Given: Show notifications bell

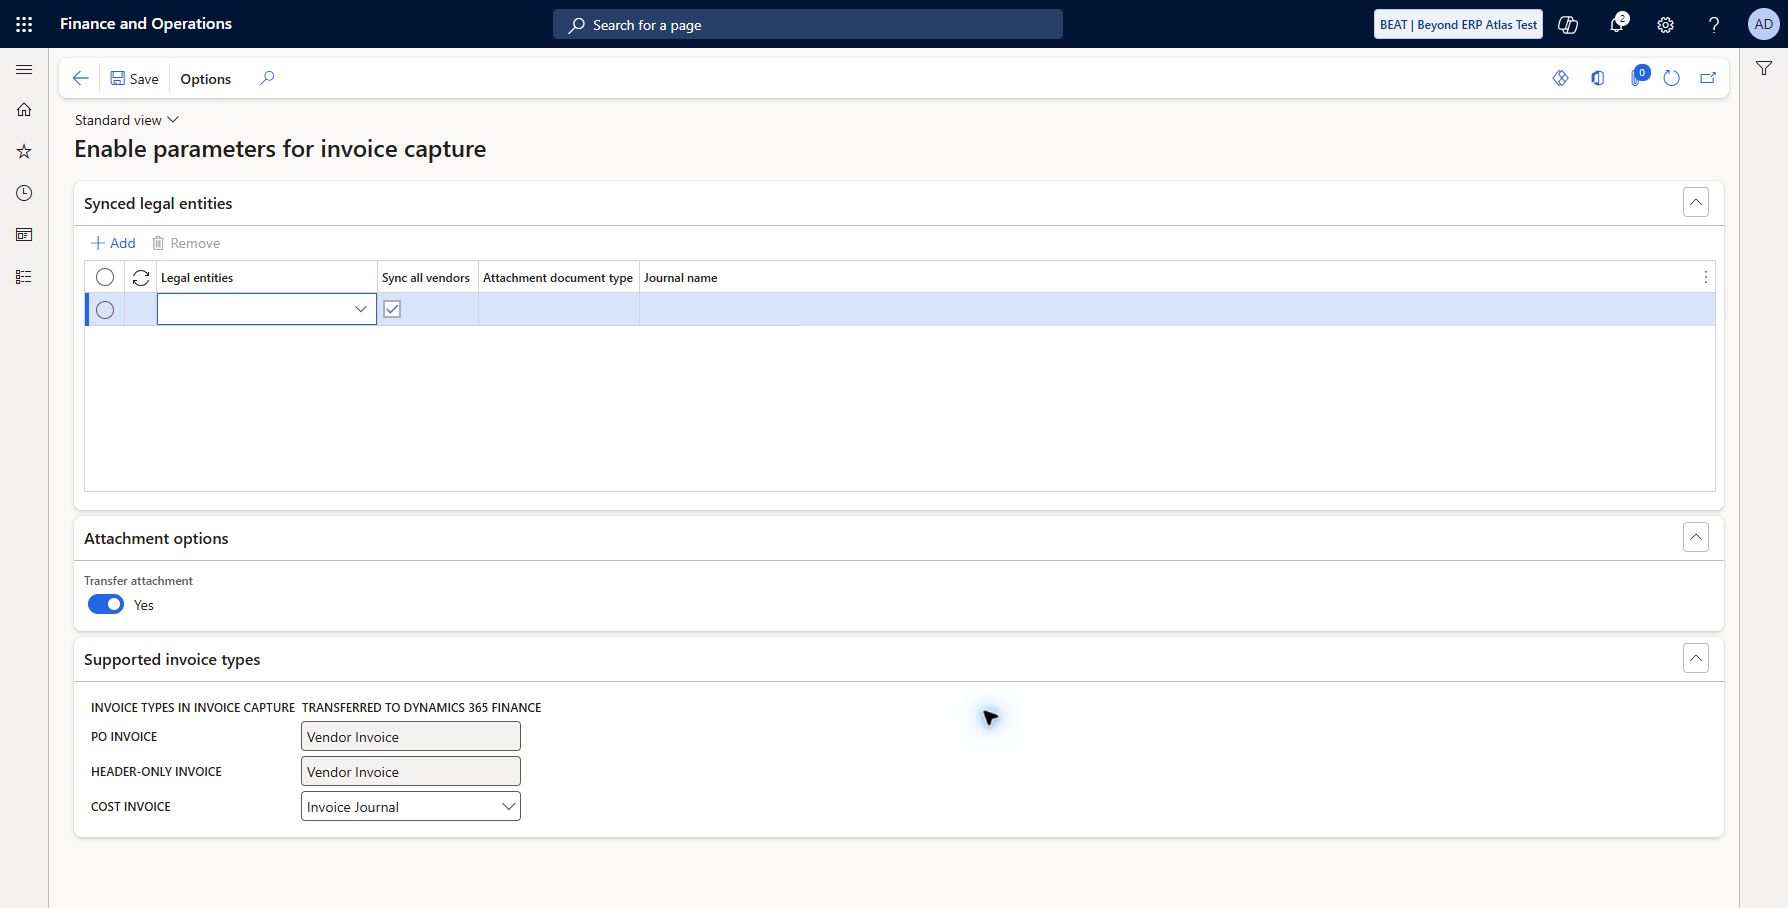Looking at the screenshot, I should click(x=1617, y=24).
